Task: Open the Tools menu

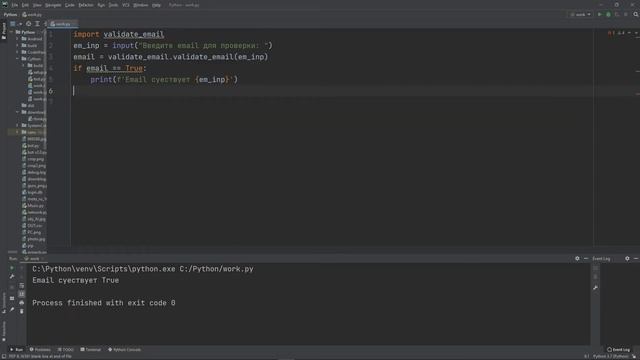Action: (x=113, y=5)
